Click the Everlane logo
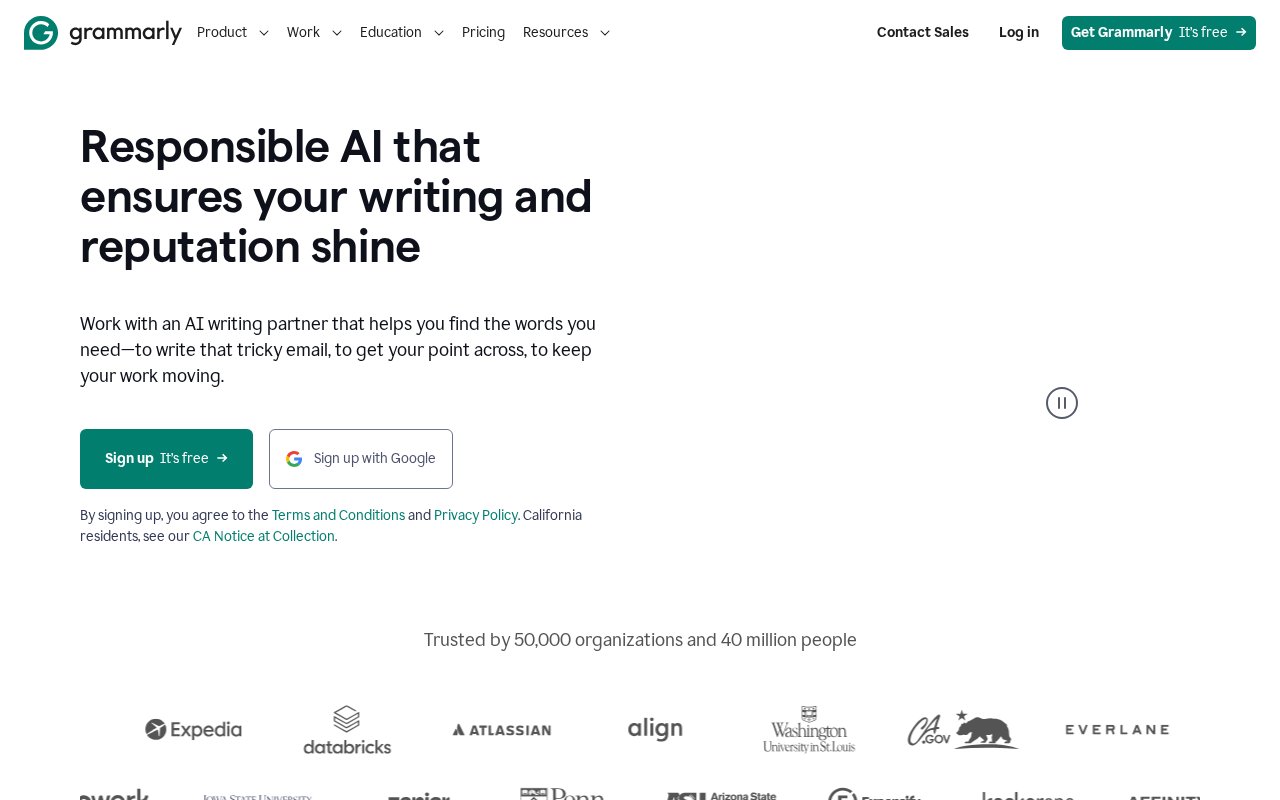Image resolution: width=1280 pixels, height=800 pixels. 1117,730
